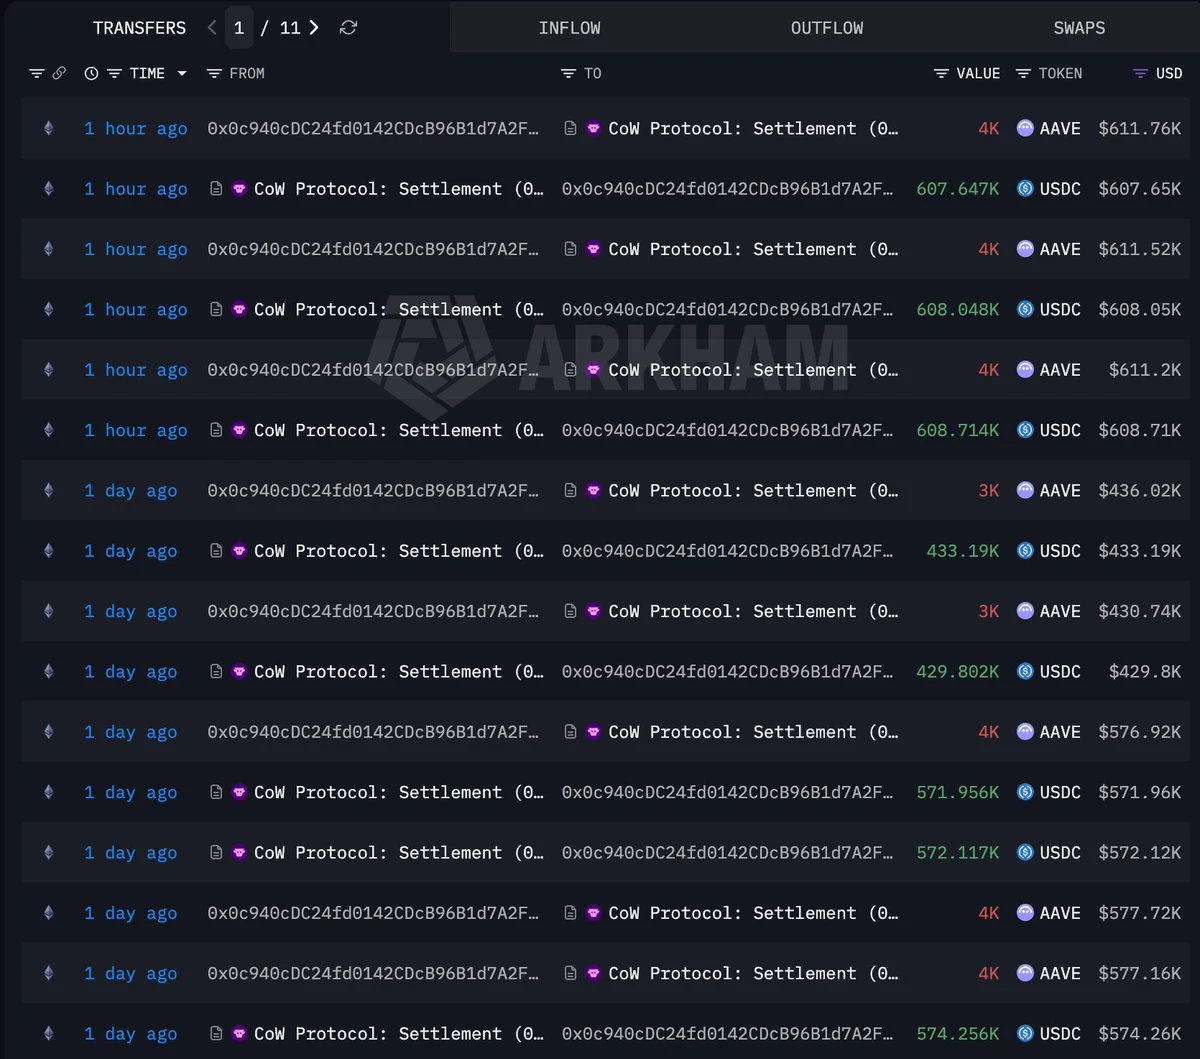
Task: Click the AAVE token icon on $576.92K row
Action: click(1025, 732)
